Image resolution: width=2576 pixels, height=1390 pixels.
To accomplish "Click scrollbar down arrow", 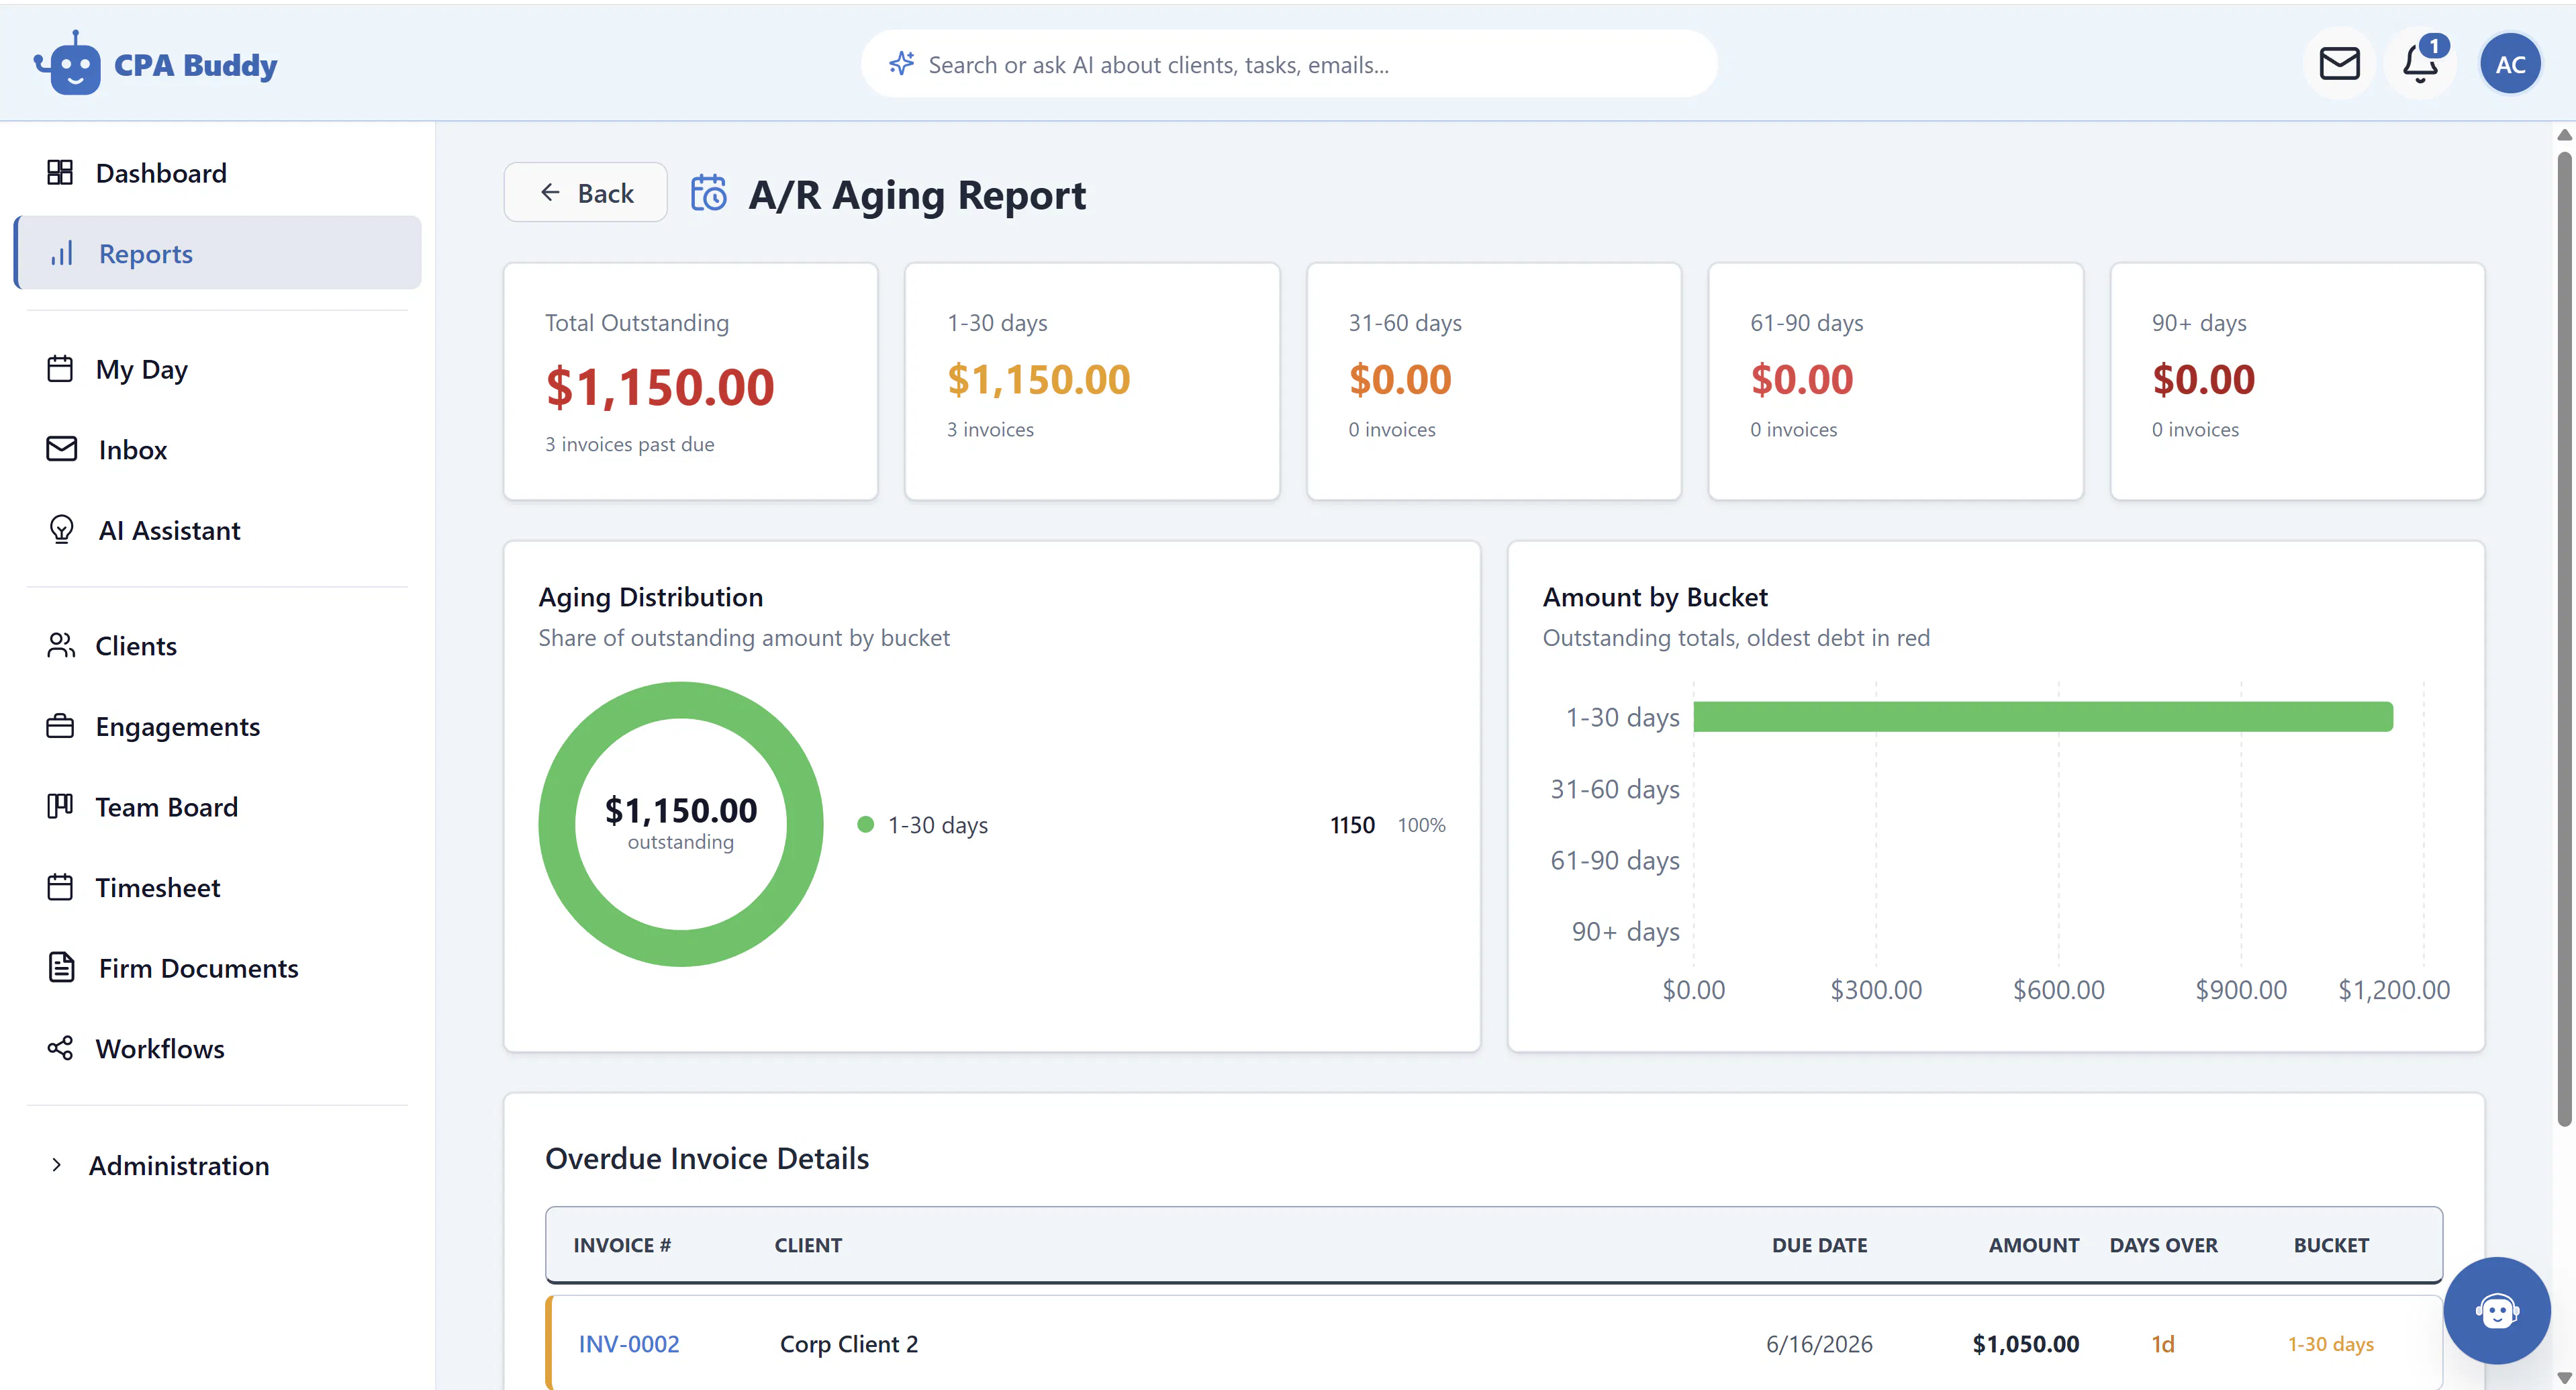I will point(2565,1378).
